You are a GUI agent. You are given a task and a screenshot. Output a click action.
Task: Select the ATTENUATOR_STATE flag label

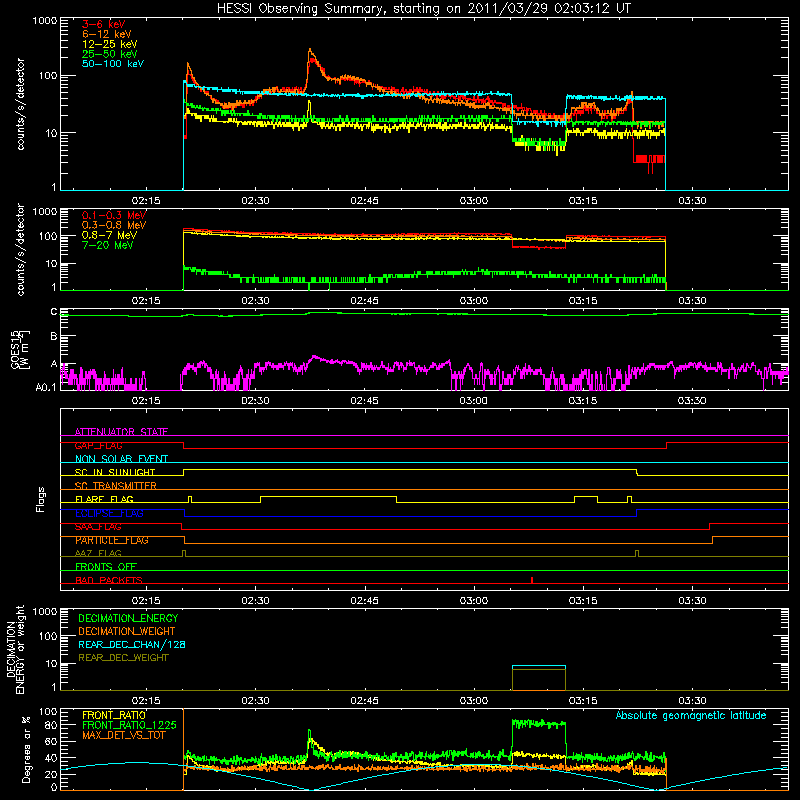pos(121,432)
